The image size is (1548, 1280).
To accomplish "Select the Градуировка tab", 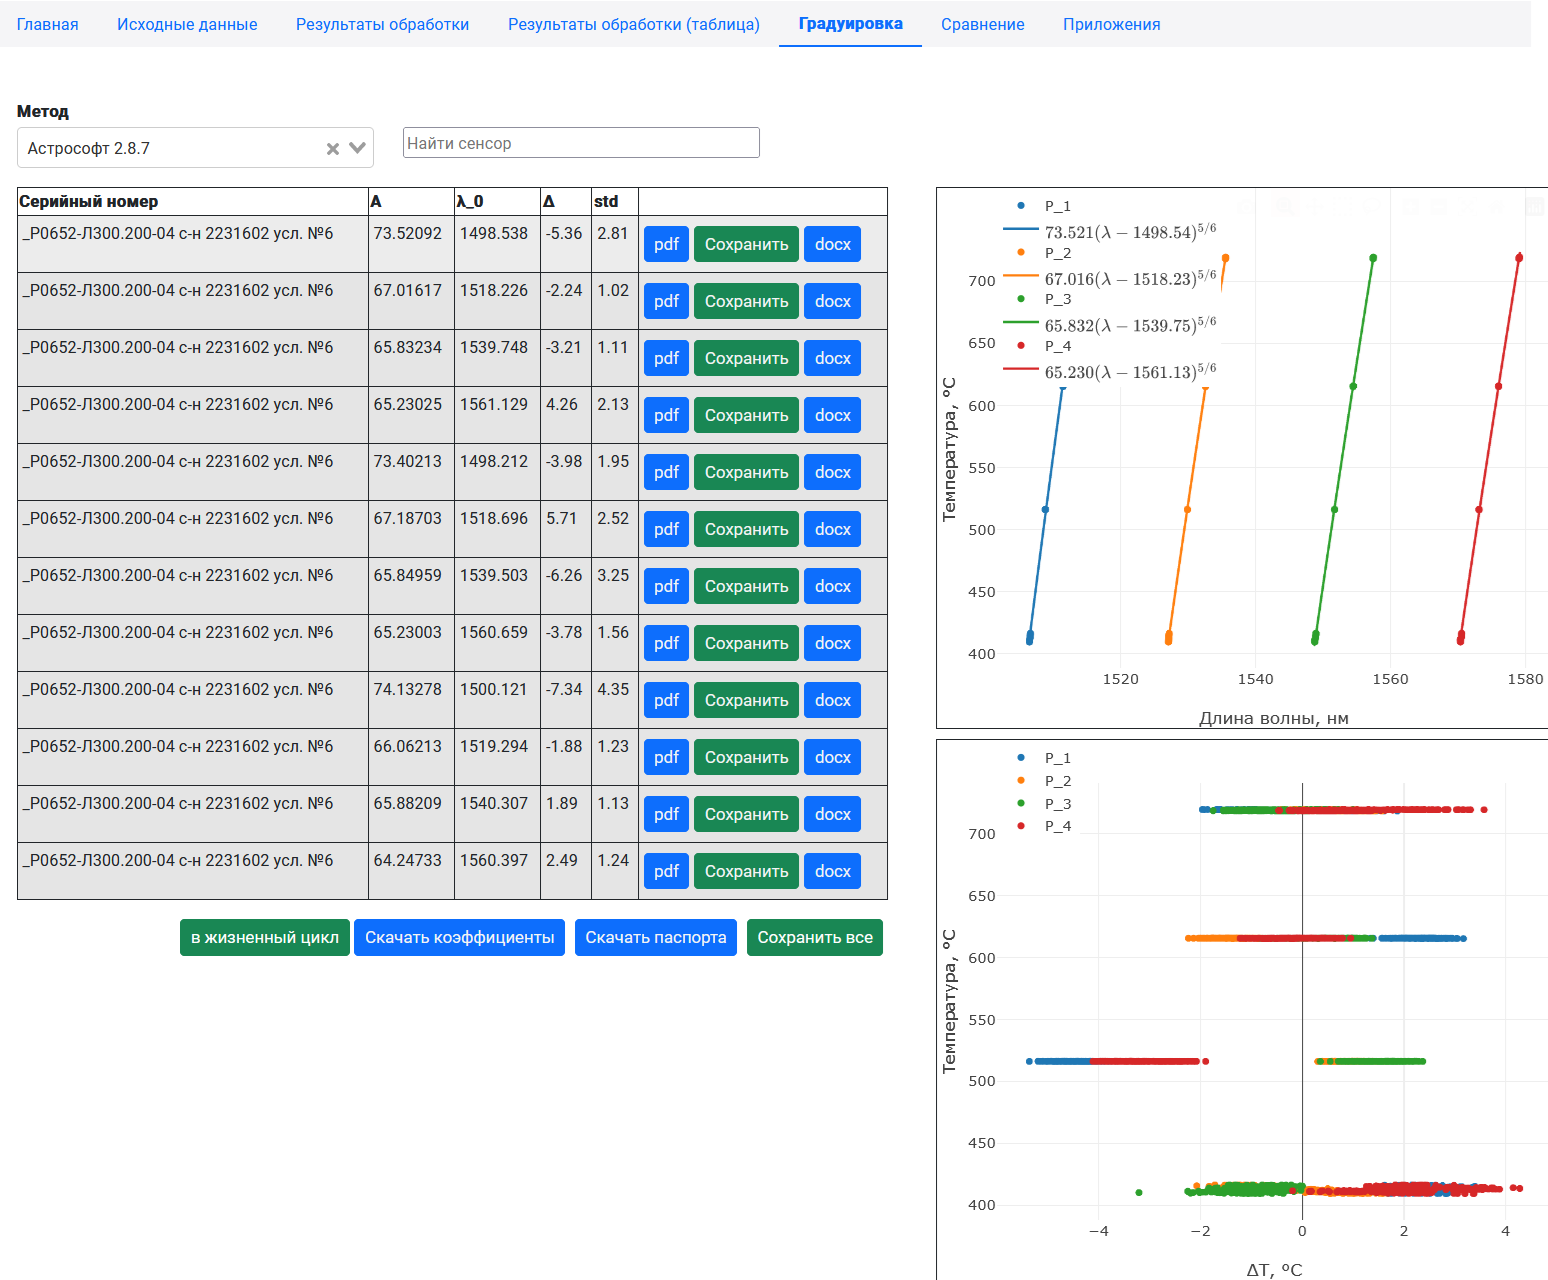I will pyautogui.click(x=850, y=24).
